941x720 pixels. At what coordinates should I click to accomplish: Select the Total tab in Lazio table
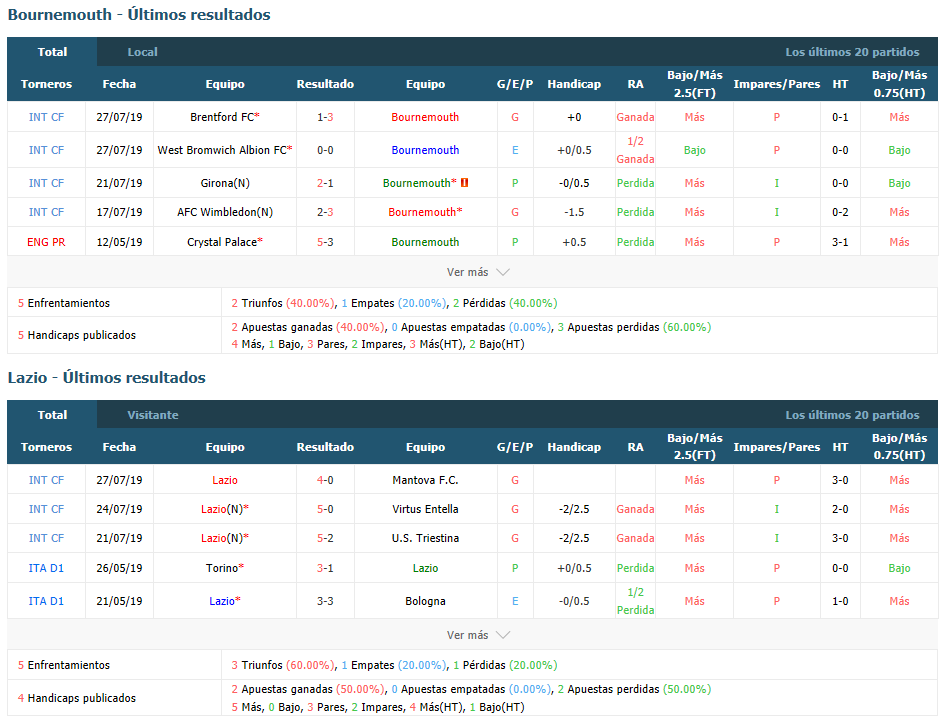point(52,415)
